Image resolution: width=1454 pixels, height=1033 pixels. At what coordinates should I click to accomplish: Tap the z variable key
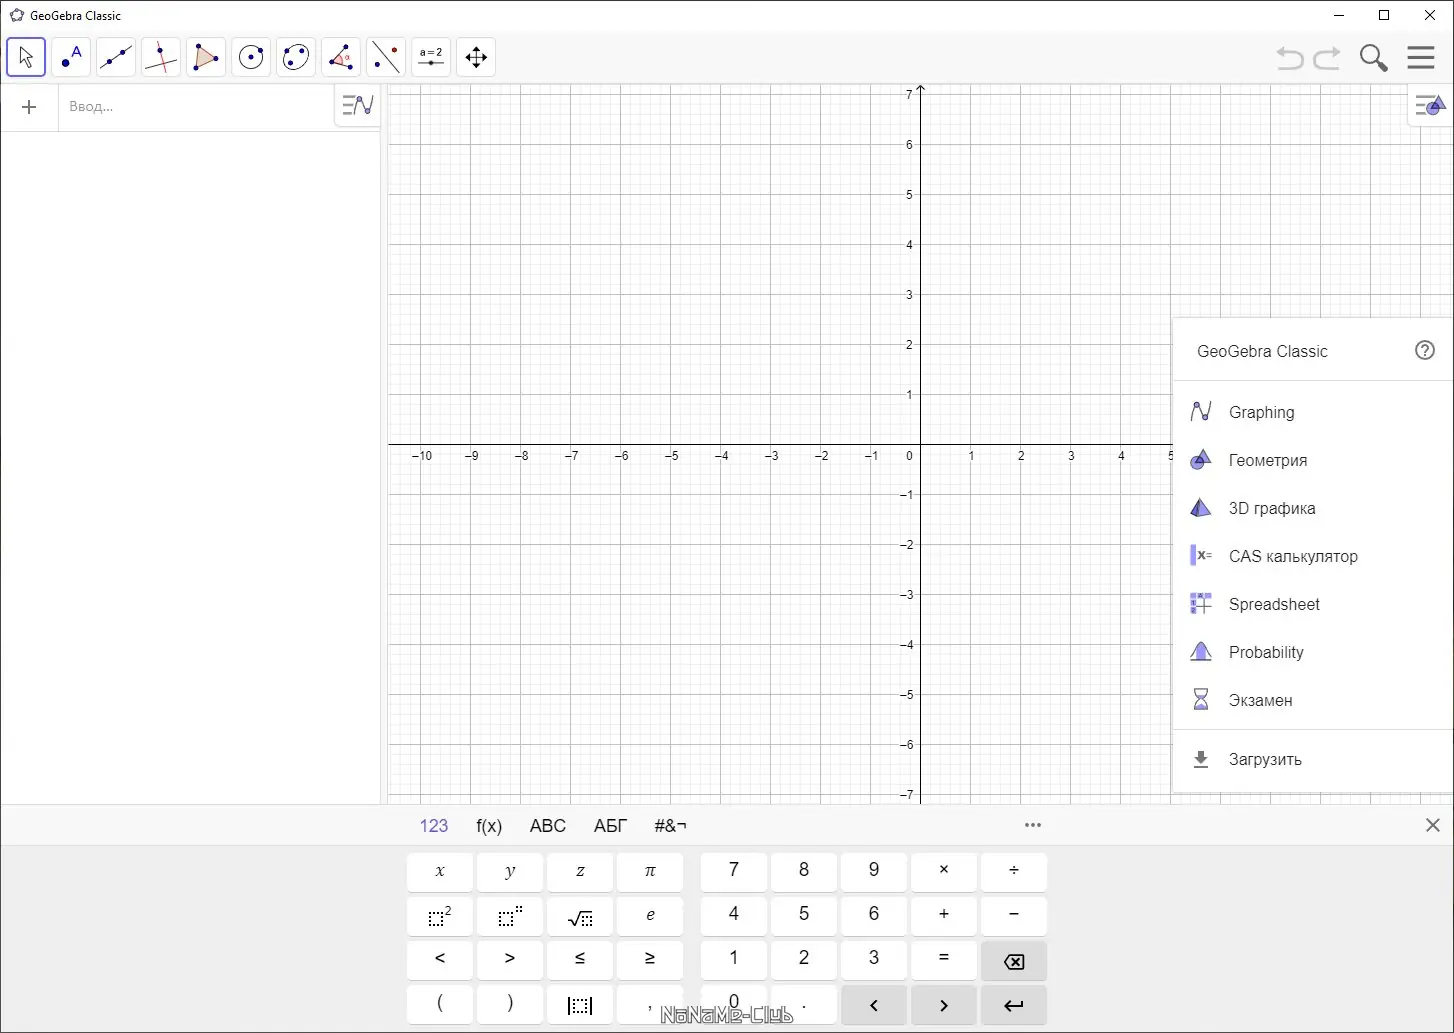point(580,871)
